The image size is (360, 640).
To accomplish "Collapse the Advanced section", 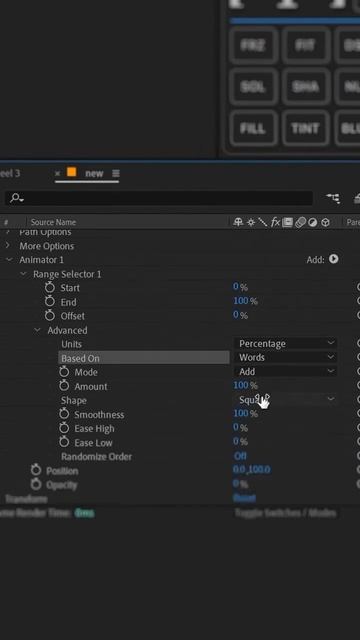I will (x=37, y=330).
